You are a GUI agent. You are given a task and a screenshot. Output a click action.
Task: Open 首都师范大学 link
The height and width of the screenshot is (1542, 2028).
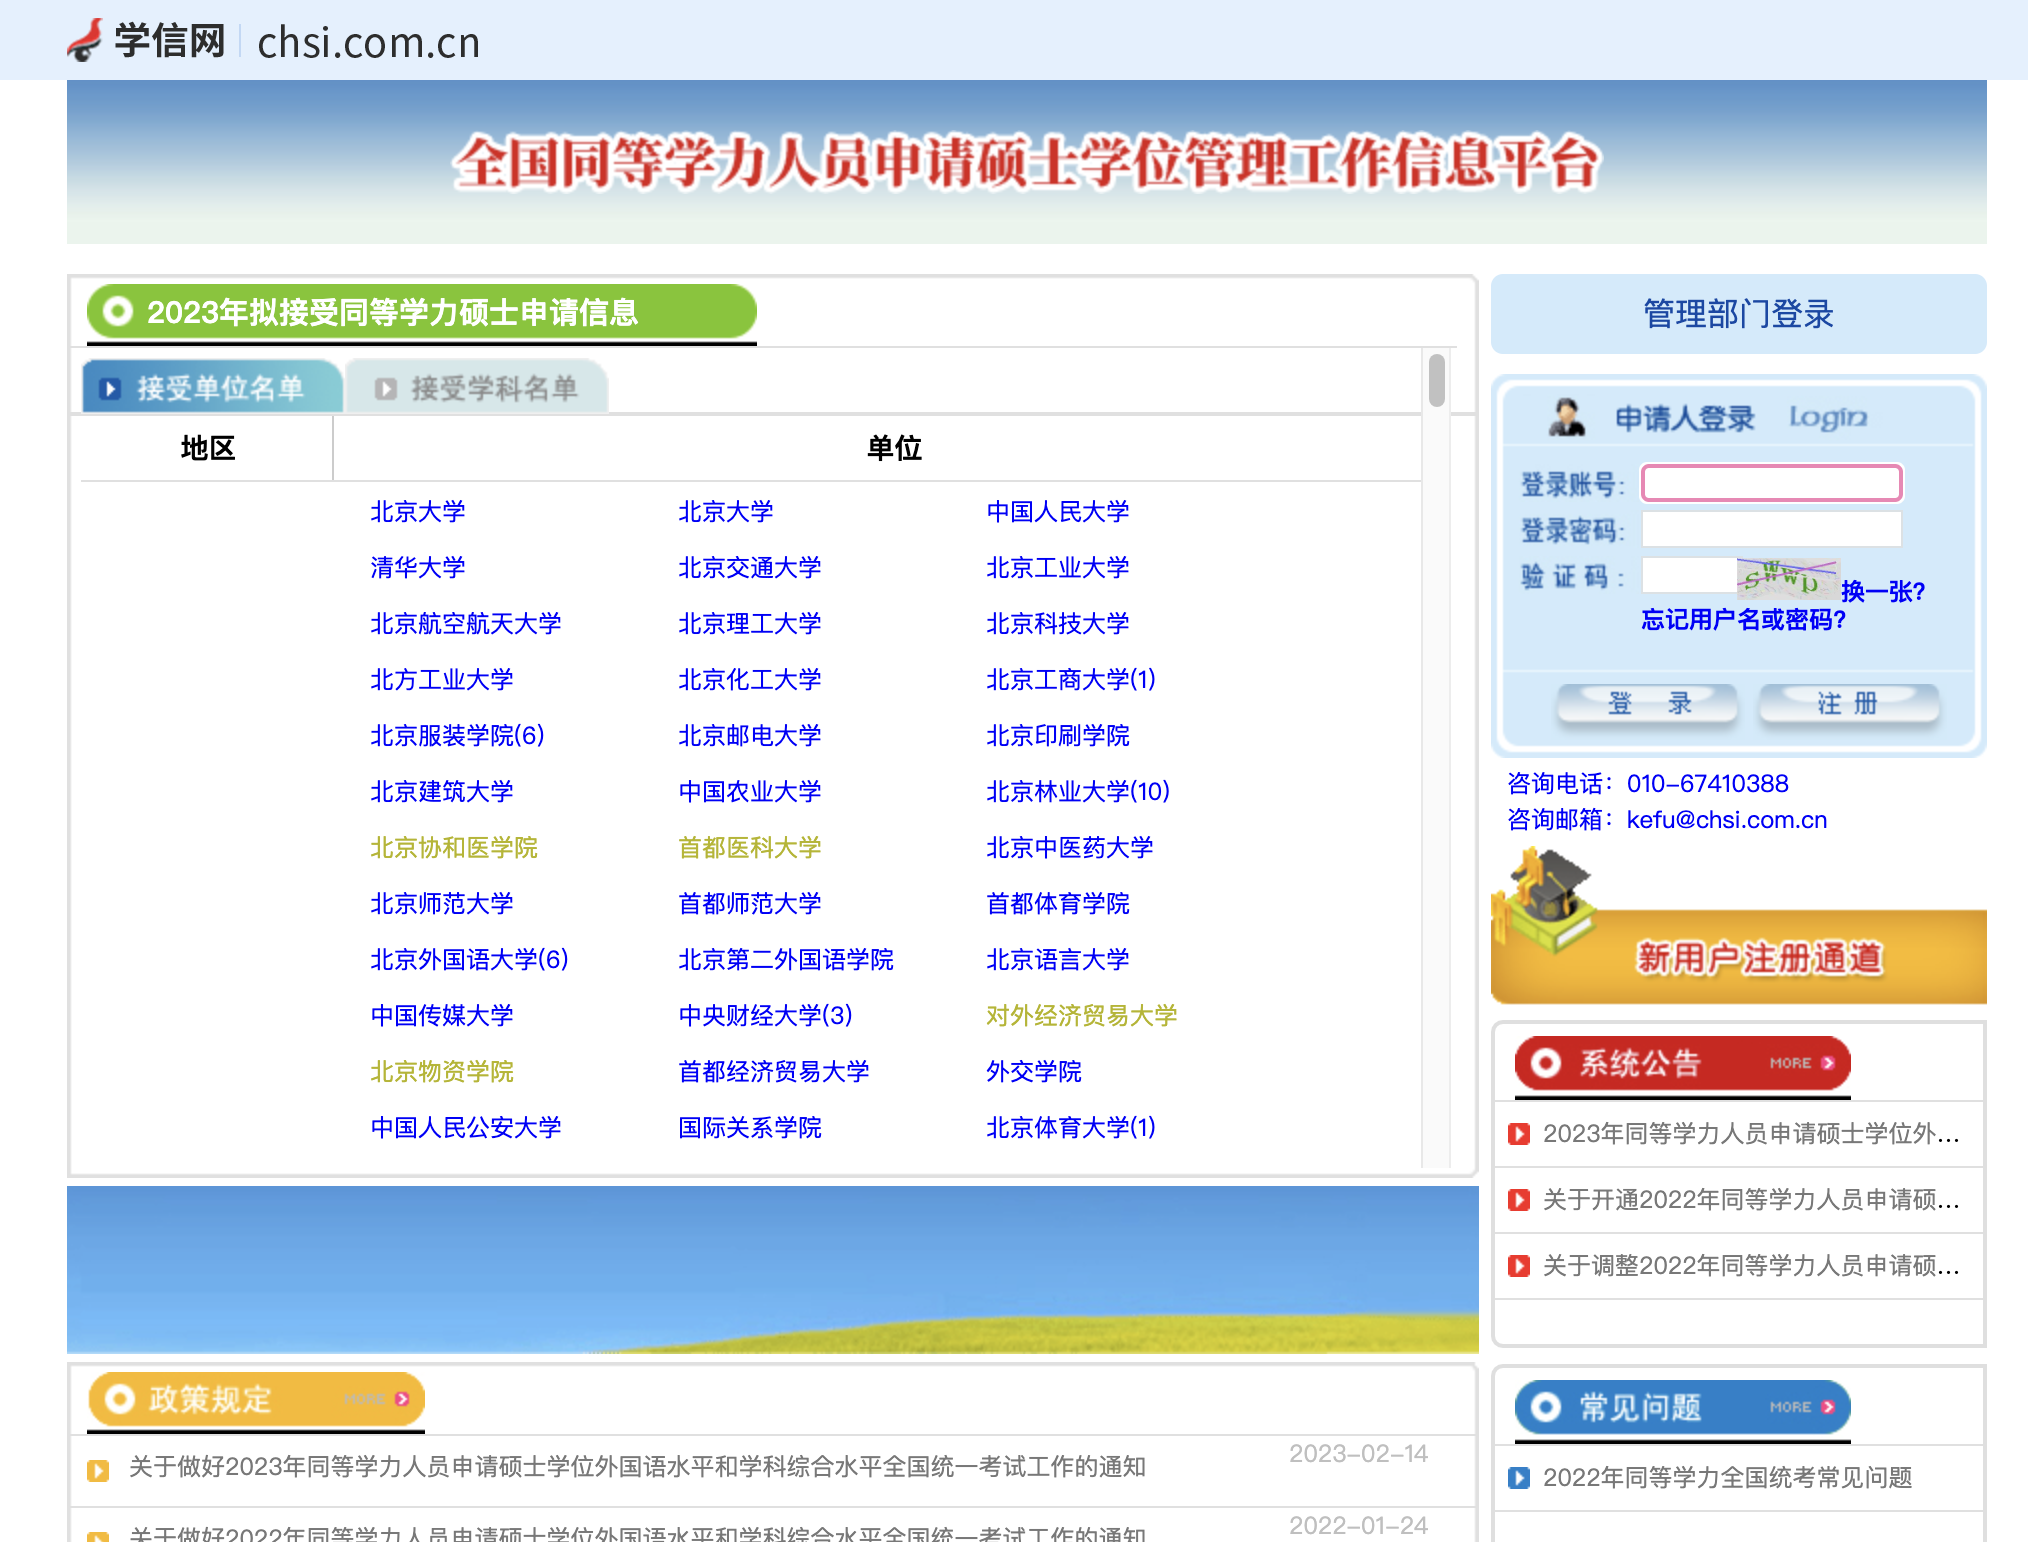[750, 904]
